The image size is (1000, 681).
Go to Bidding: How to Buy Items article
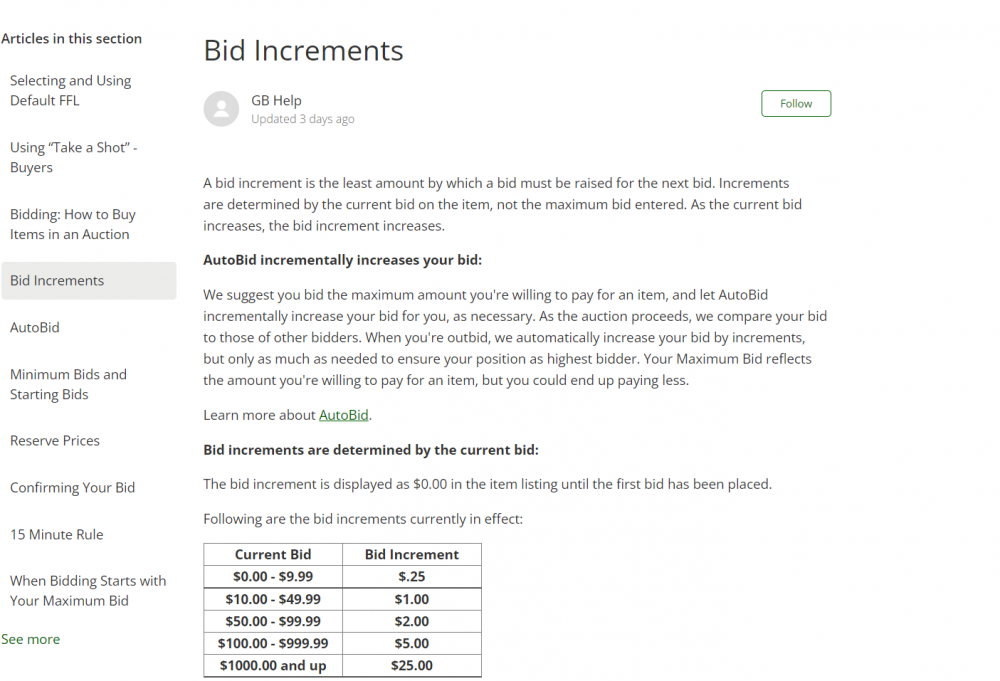(73, 224)
